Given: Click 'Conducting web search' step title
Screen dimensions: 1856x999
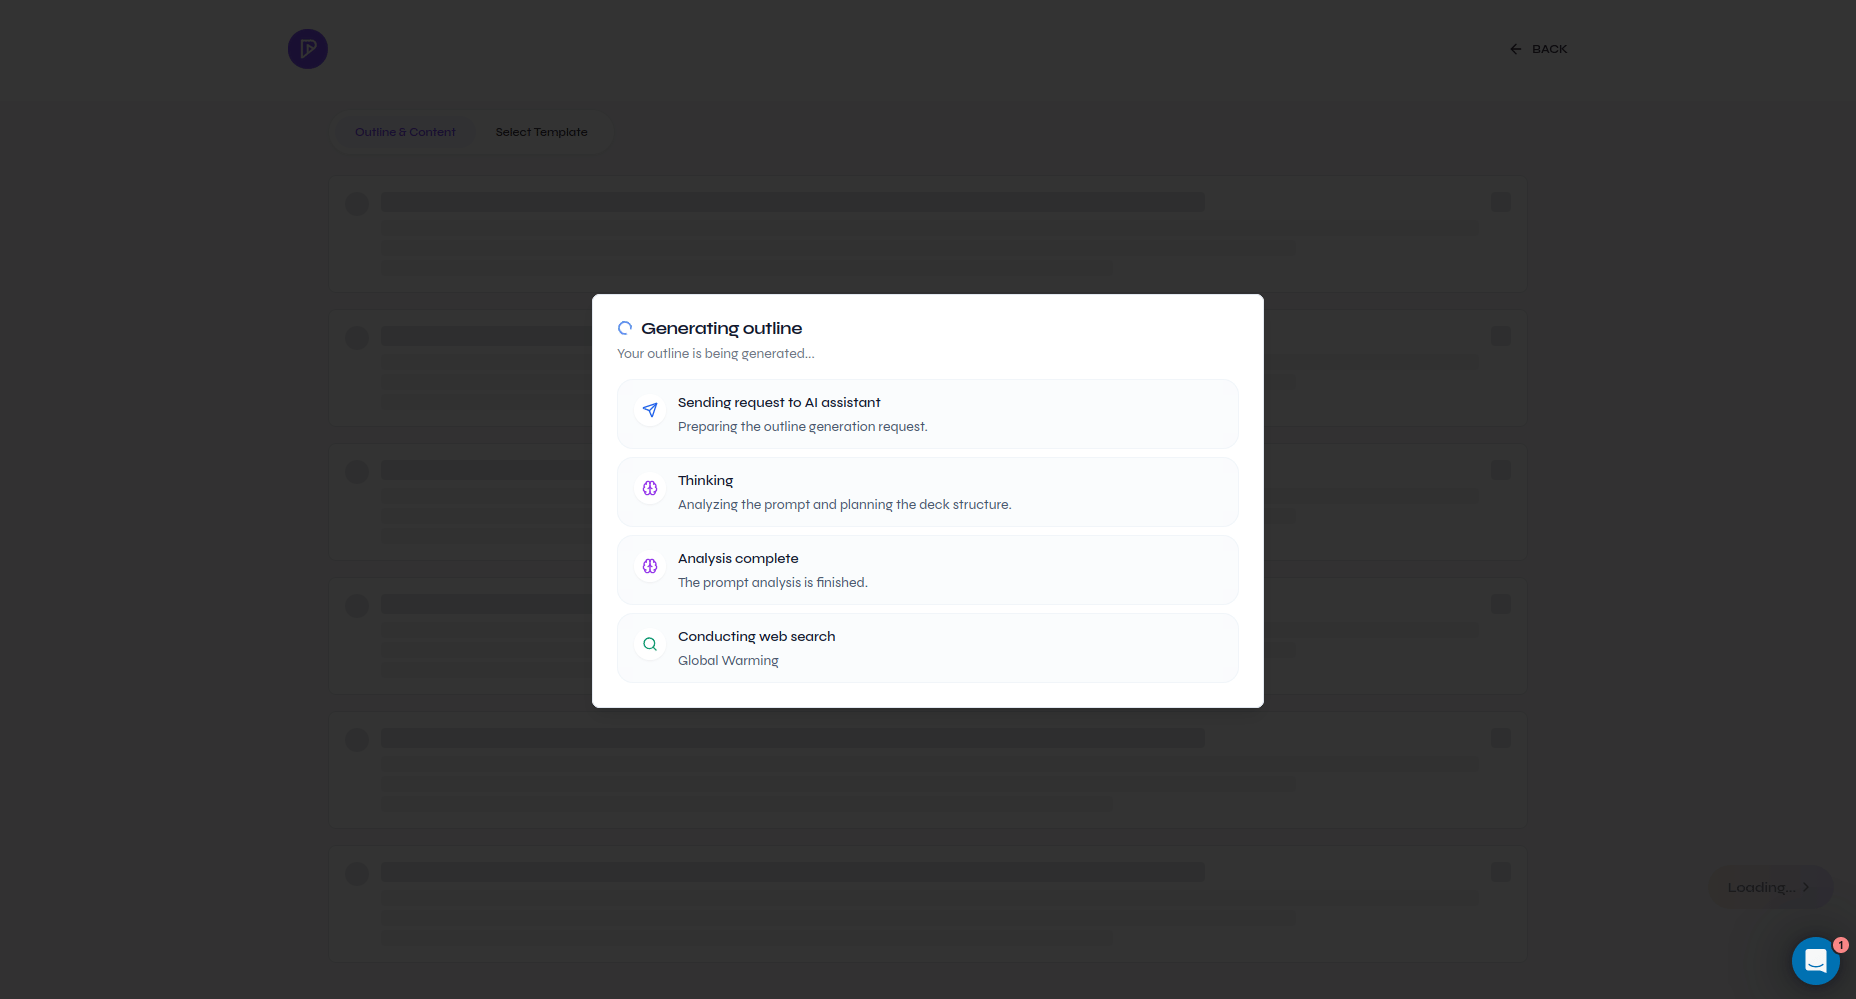Looking at the screenshot, I should (757, 637).
